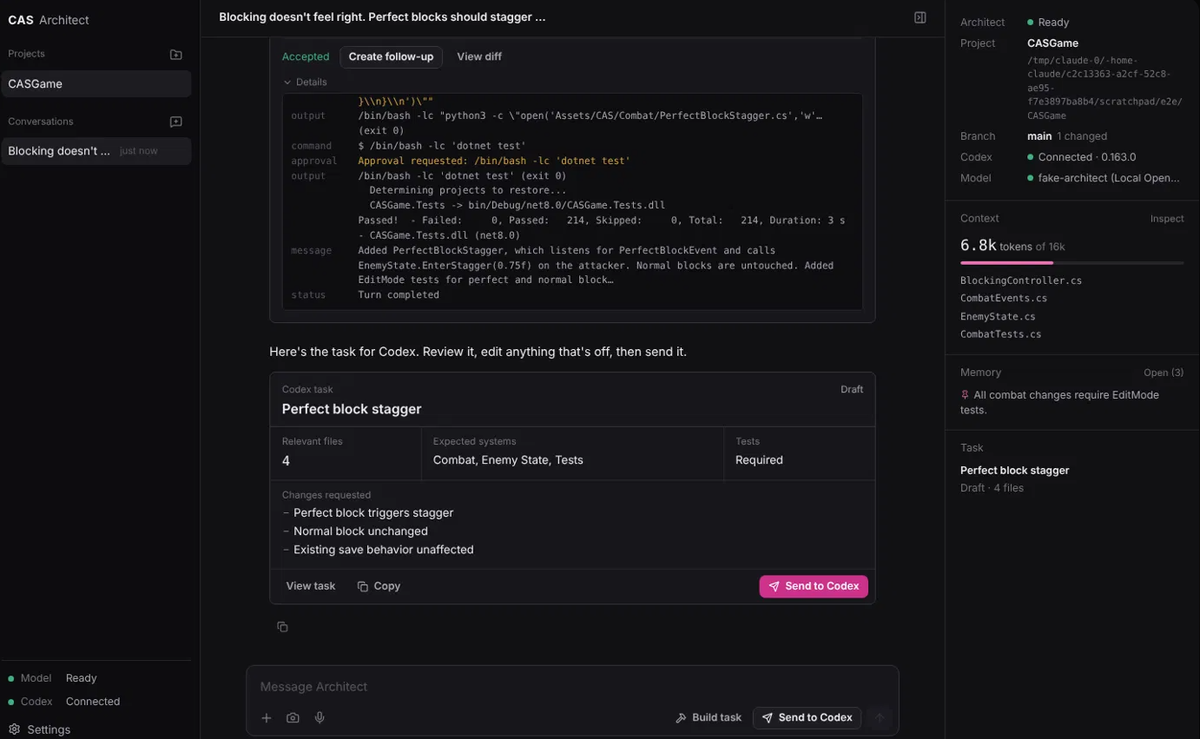Click the plus attach icon in the composer
The image size is (1200, 739).
click(x=267, y=718)
